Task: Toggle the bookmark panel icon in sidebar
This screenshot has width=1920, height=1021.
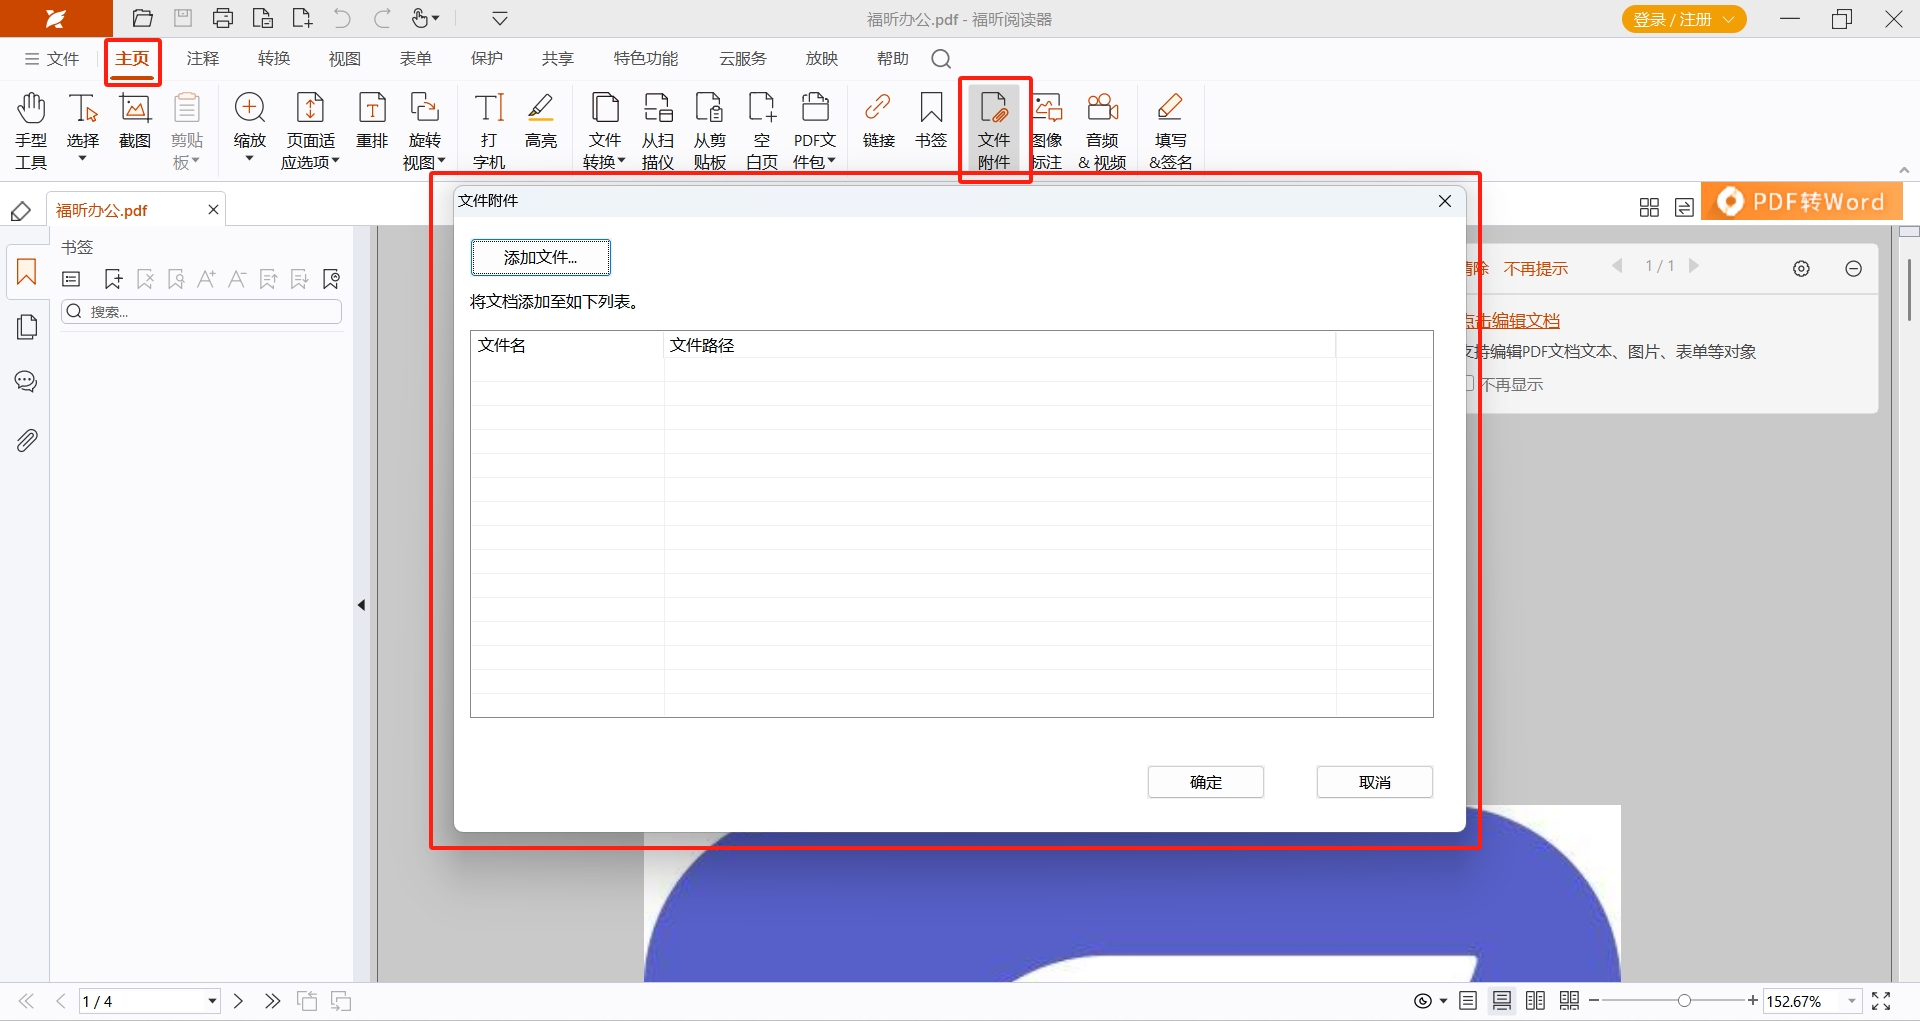Action: (x=27, y=272)
